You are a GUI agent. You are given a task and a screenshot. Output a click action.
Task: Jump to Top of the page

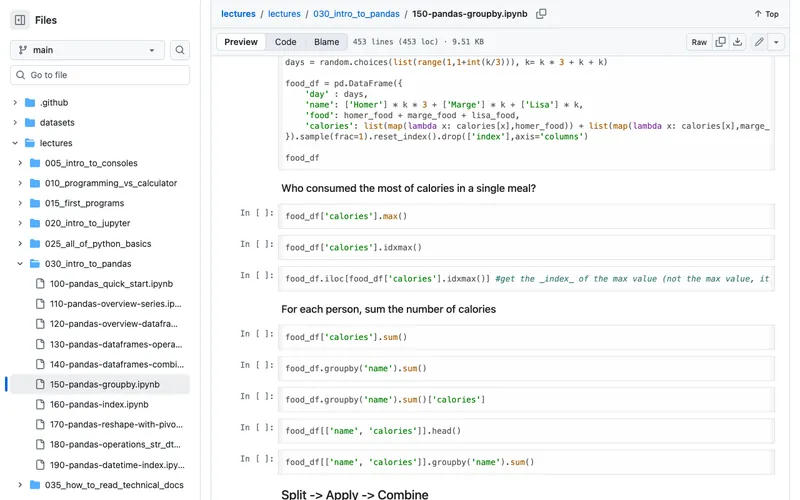766,14
